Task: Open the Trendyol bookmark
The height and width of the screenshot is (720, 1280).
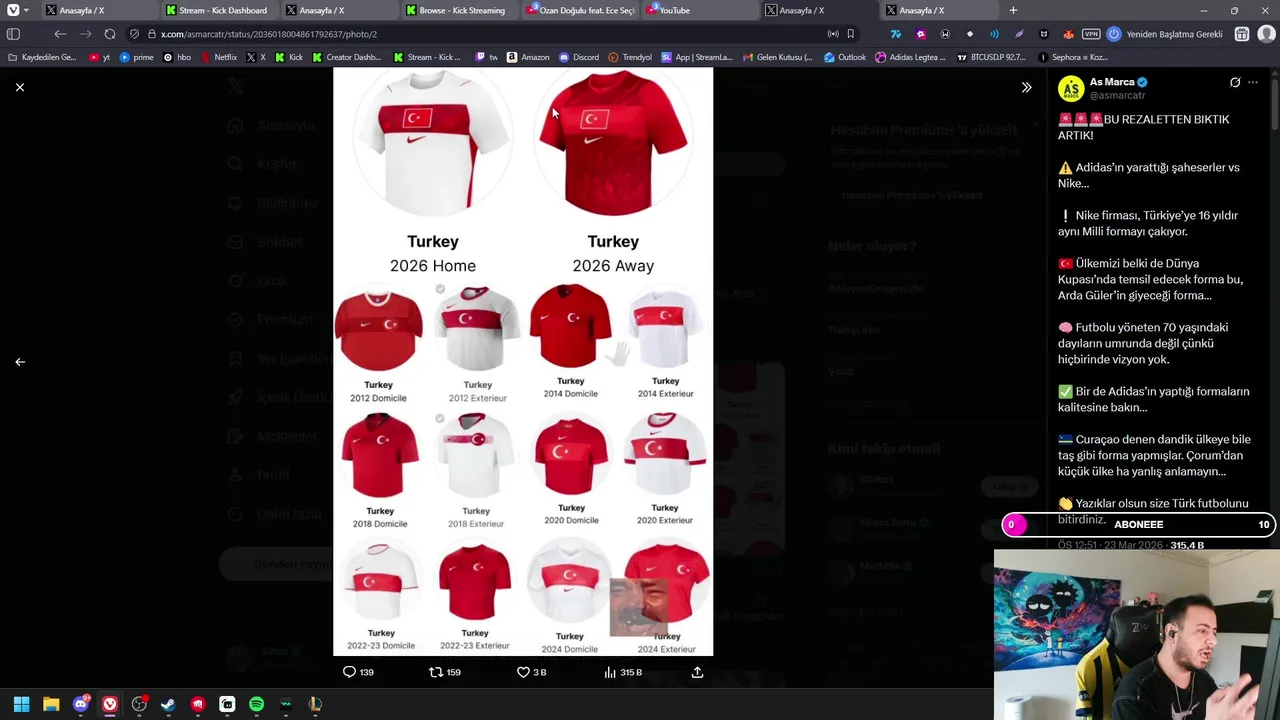Action: point(630,57)
